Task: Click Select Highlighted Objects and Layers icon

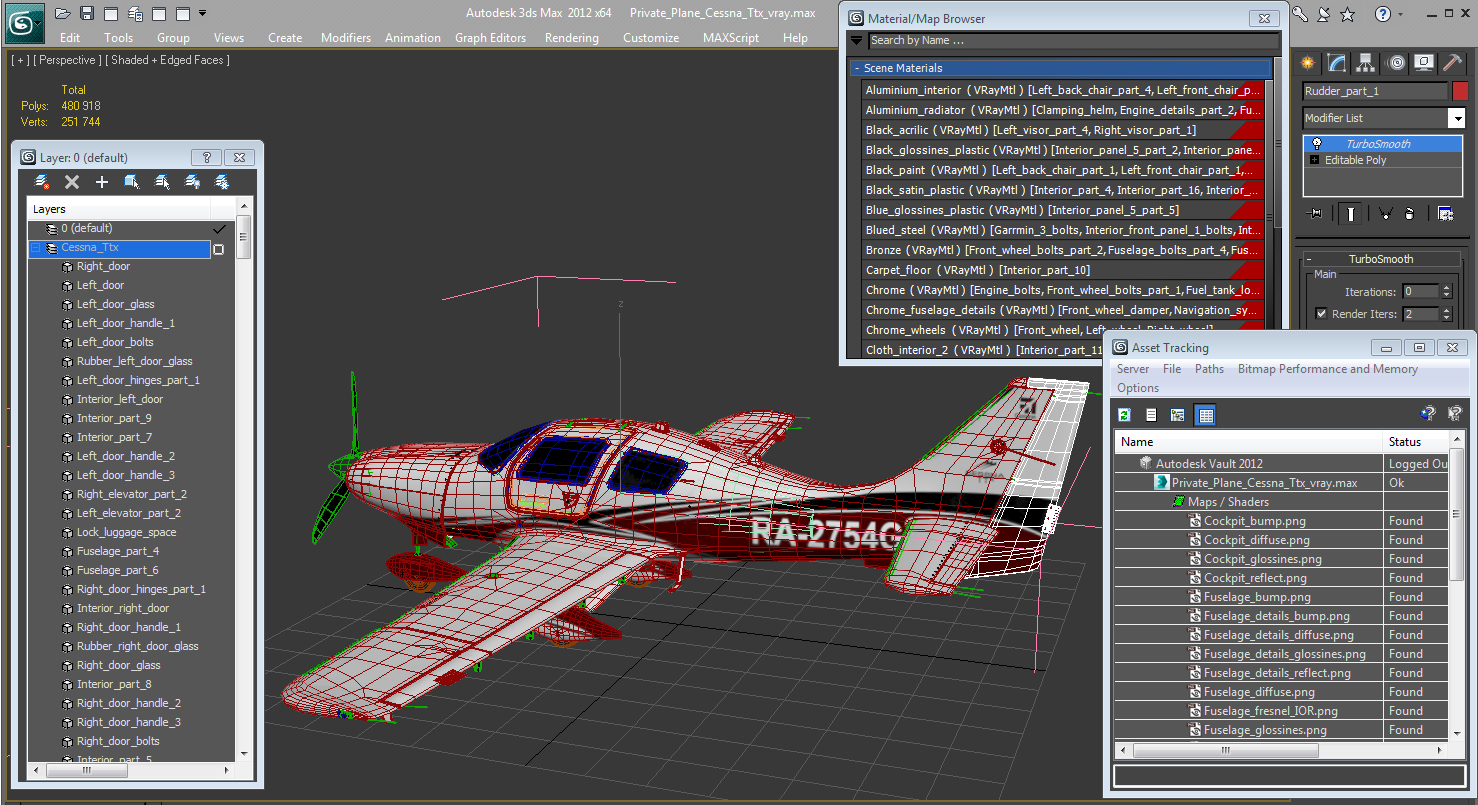Action: (131, 182)
